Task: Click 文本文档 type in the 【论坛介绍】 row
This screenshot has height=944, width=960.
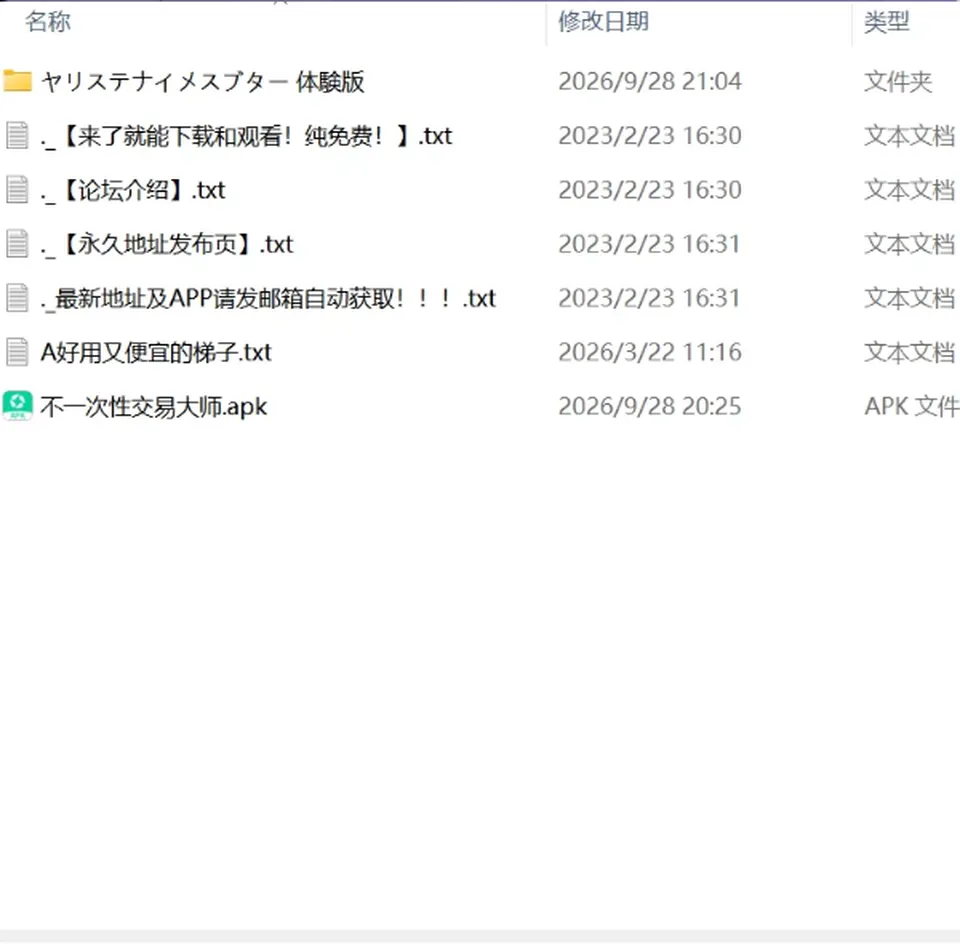Action: 910,190
